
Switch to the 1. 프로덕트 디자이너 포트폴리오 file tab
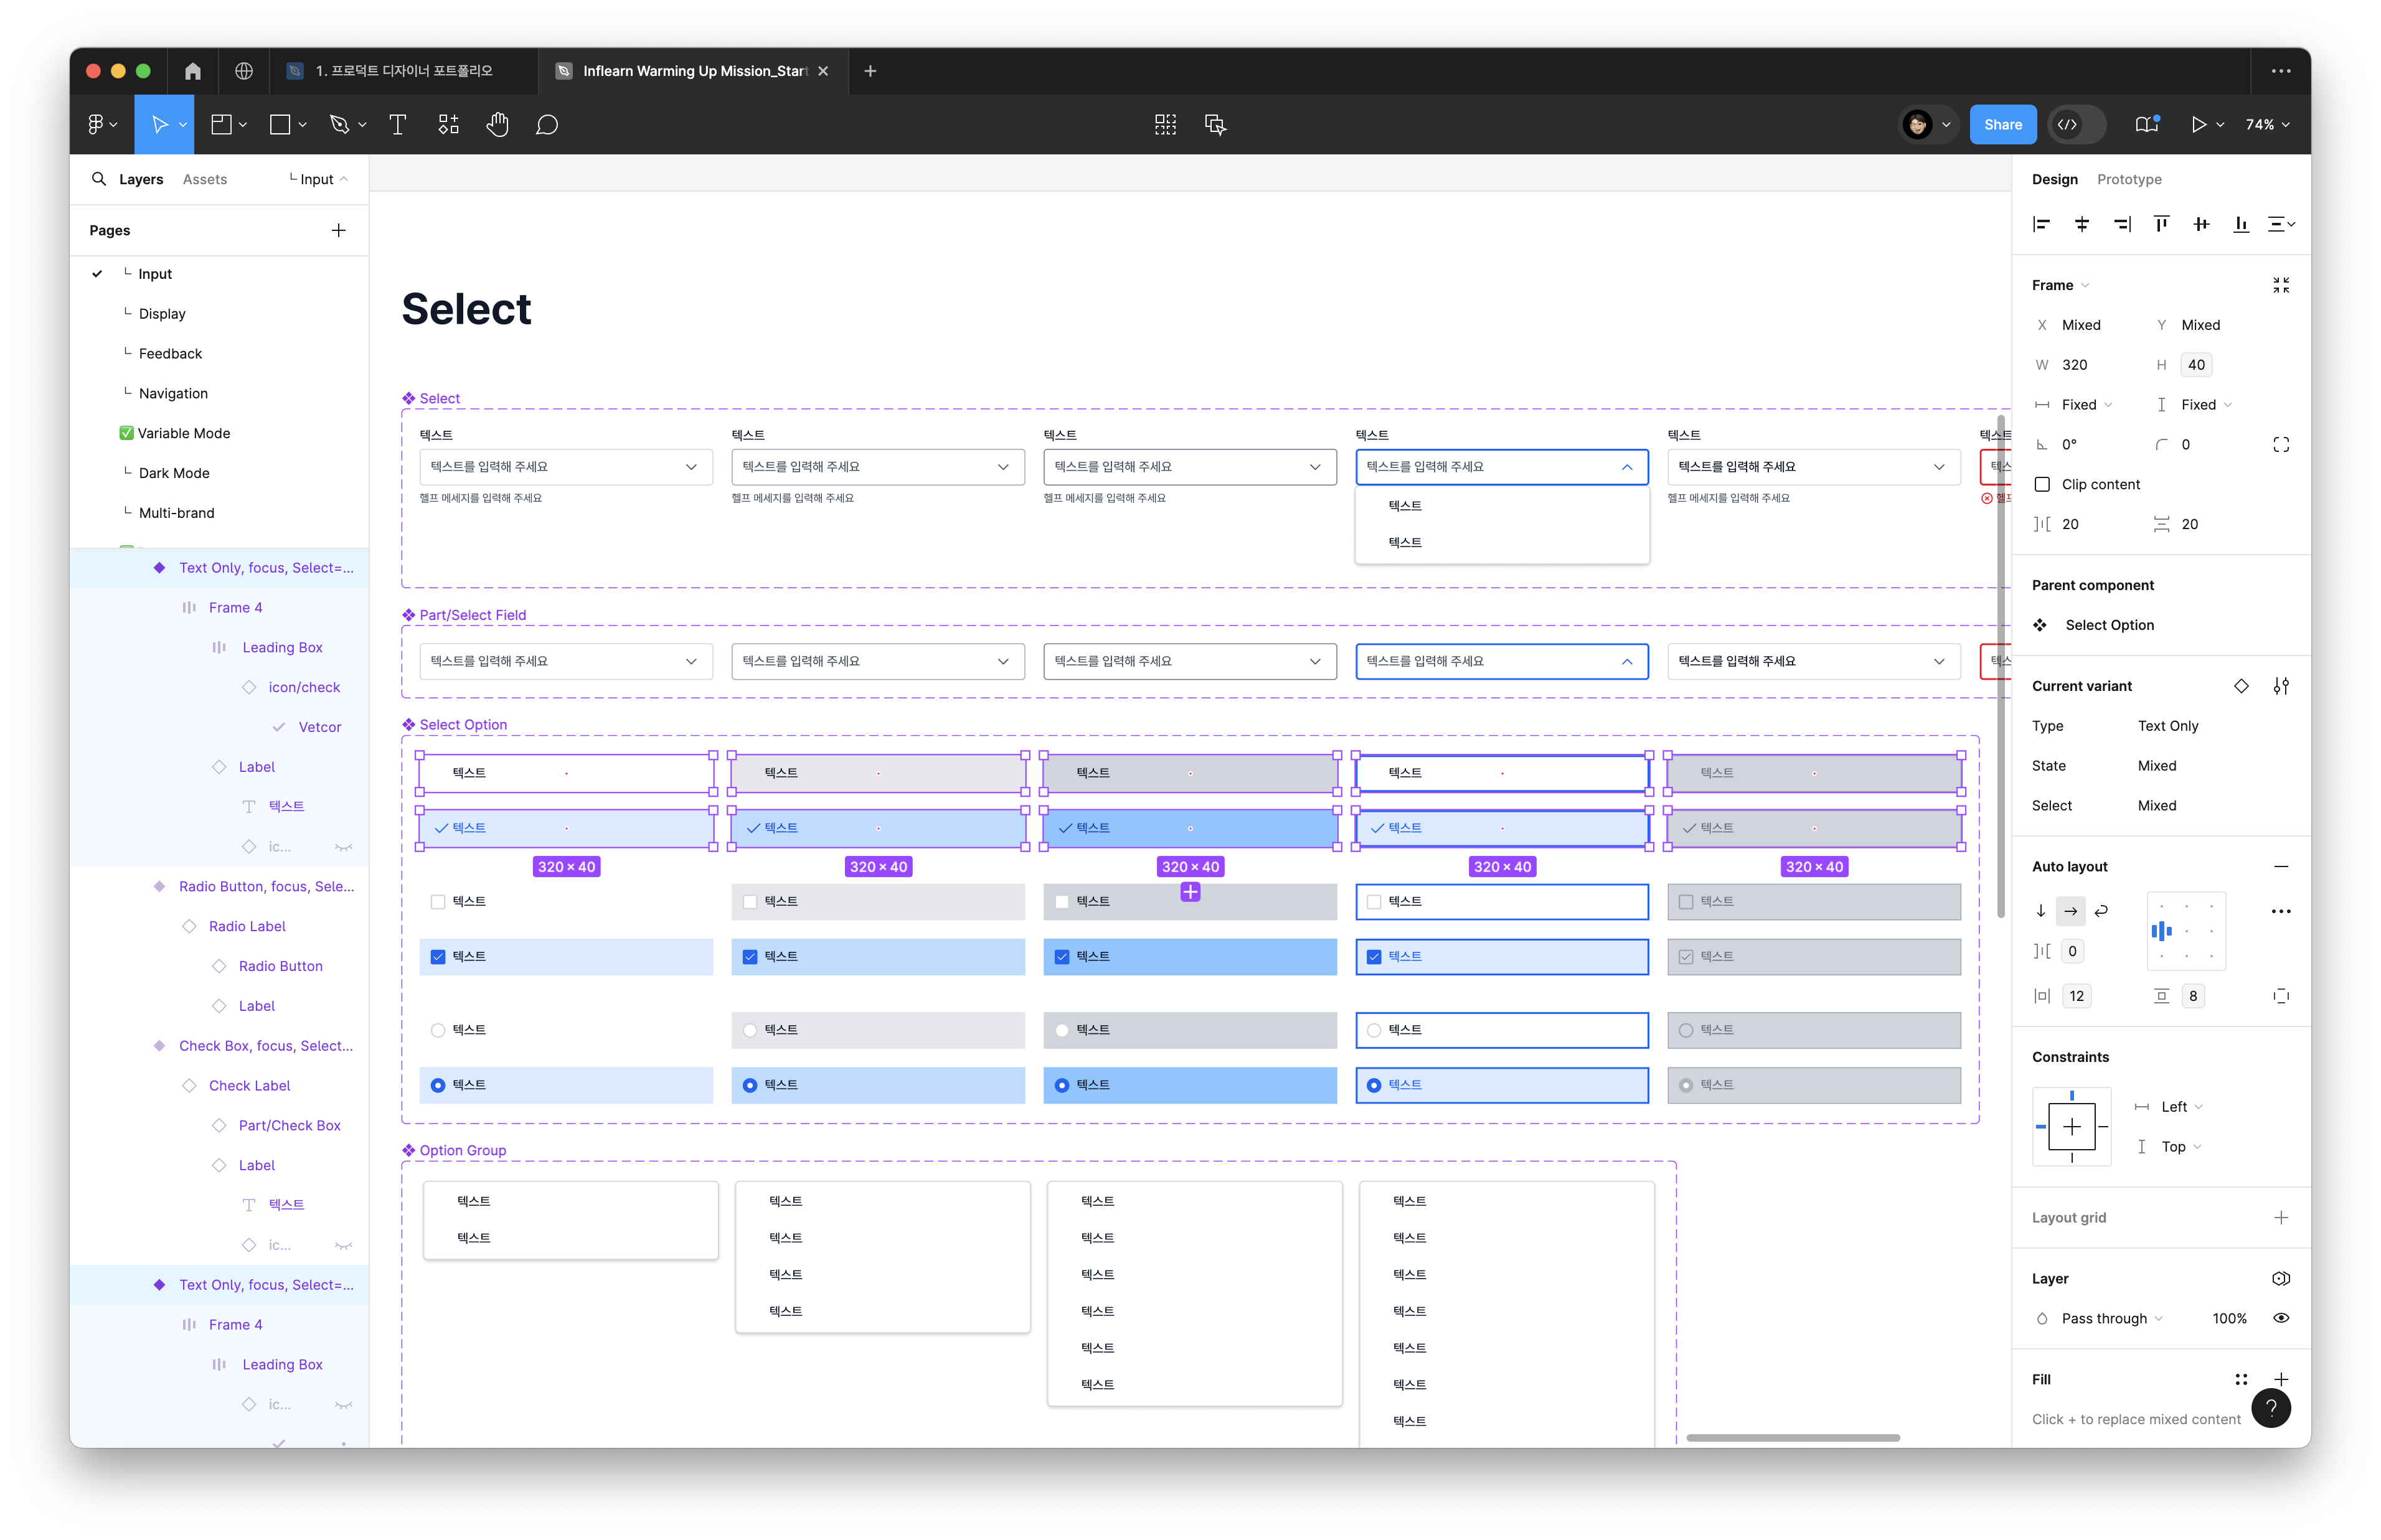tap(403, 71)
